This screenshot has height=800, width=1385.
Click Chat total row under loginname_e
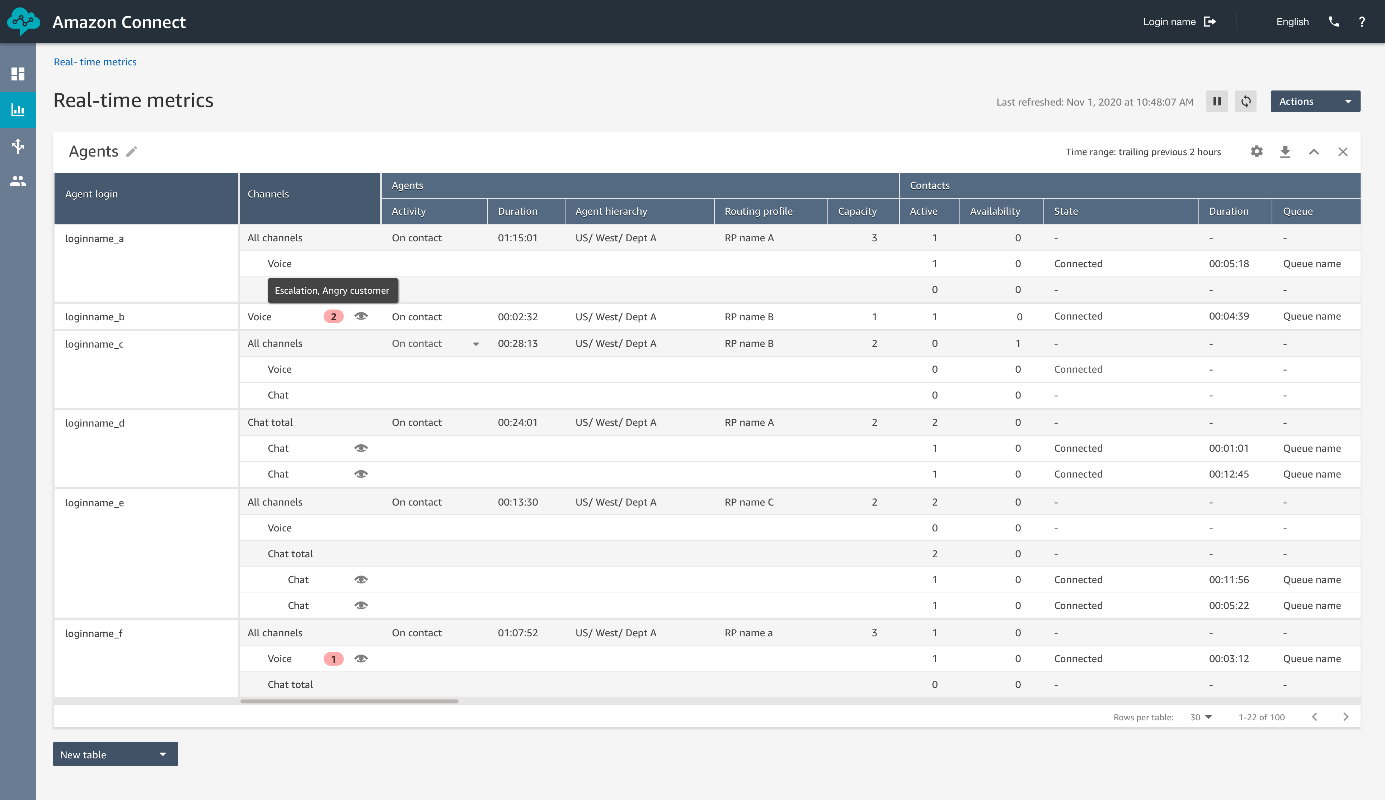pos(800,553)
